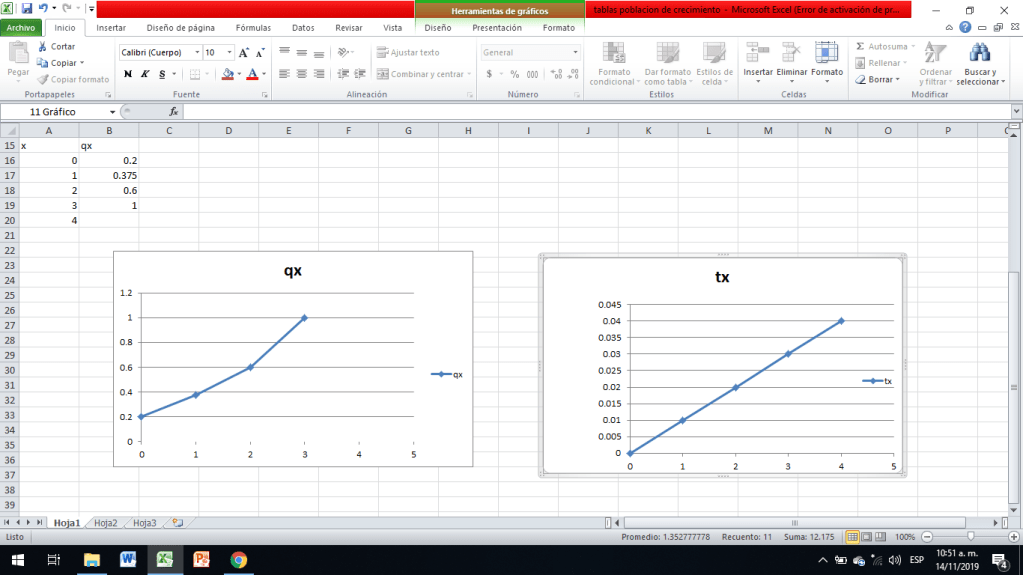Switch to the Hoja2 sheet tab
Screen dimensions: 1023x575
(x=106, y=522)
